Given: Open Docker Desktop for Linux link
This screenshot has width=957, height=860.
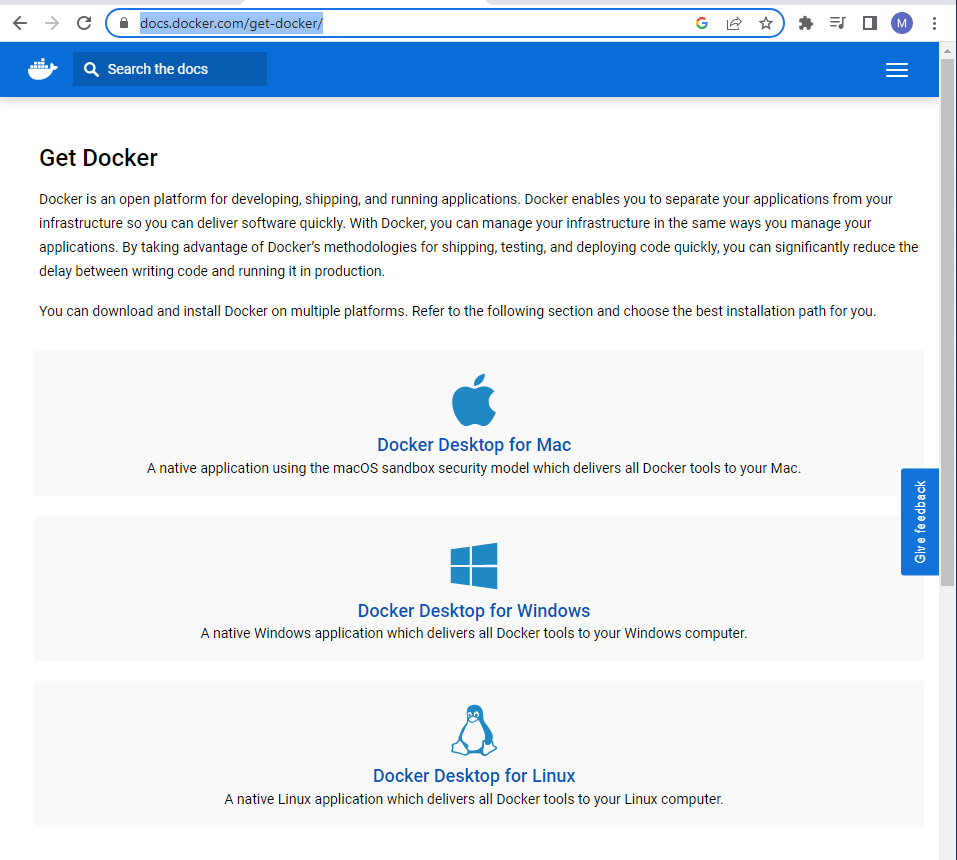Looking at the screenshot, I should pyautogui.click(x=474, y=776).
